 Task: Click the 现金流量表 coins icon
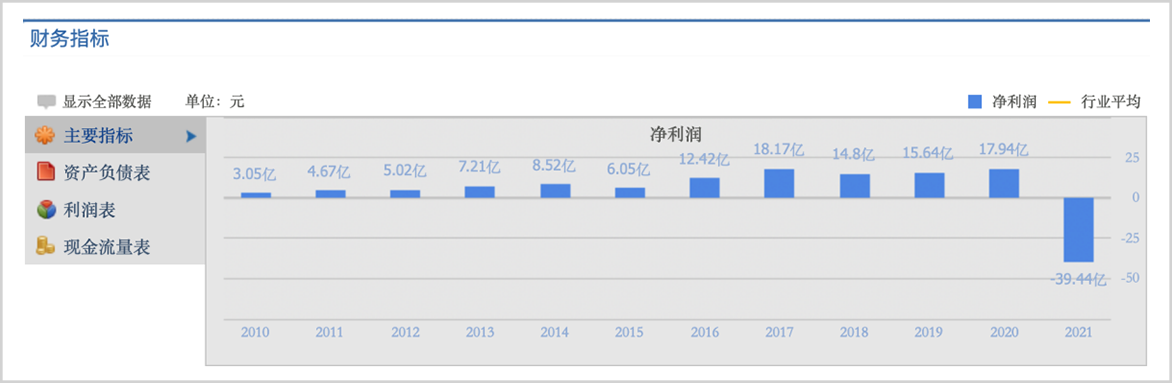[x=46, y=245]
